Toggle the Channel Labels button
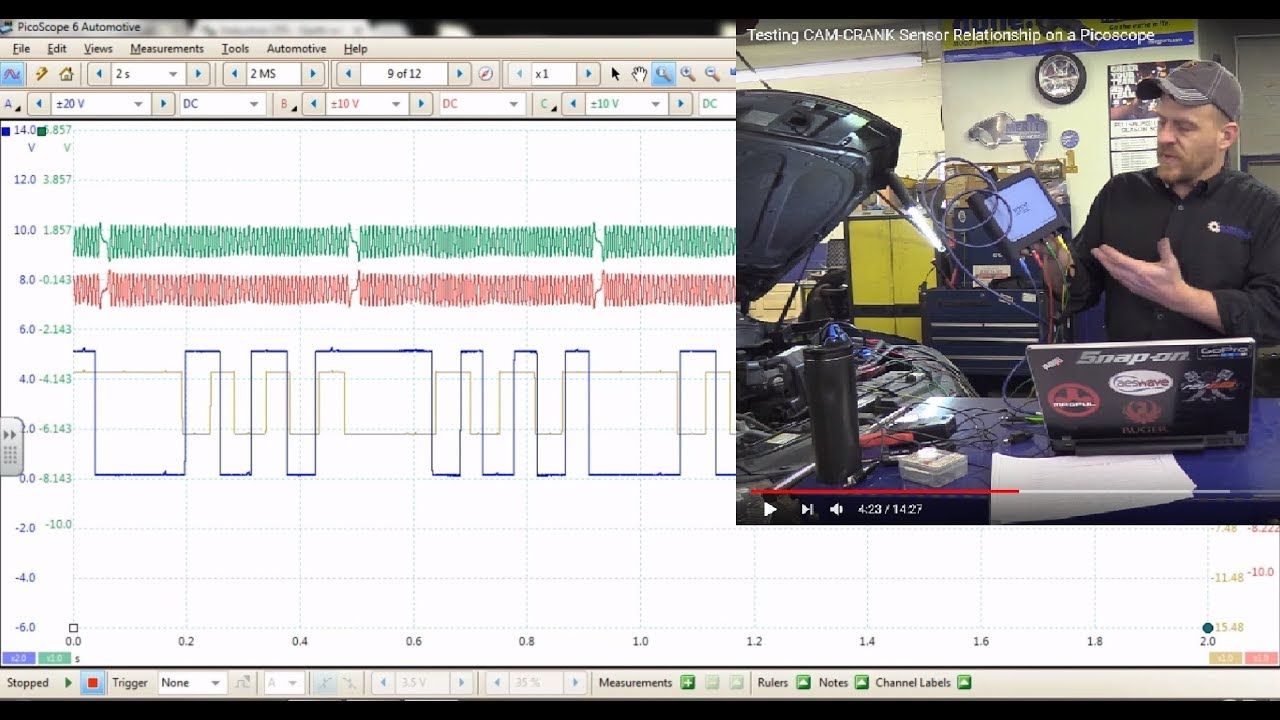Screen dimensions: 1280x720 point(964,683)
